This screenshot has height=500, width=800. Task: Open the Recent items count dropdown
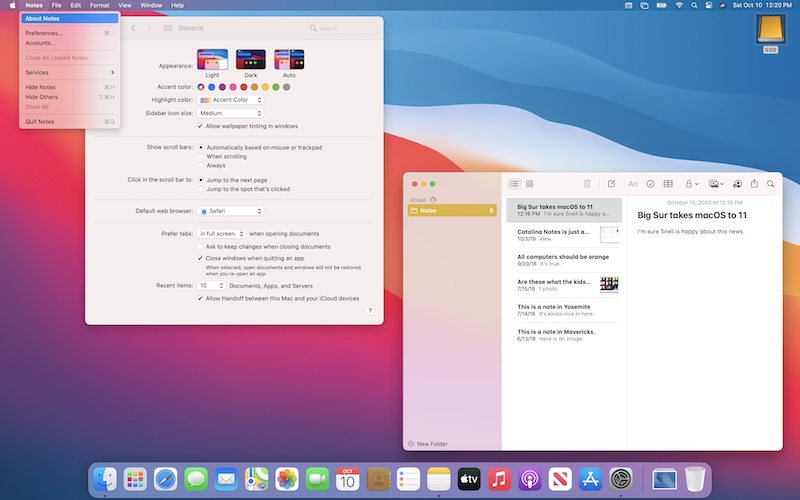click(211, 286)
